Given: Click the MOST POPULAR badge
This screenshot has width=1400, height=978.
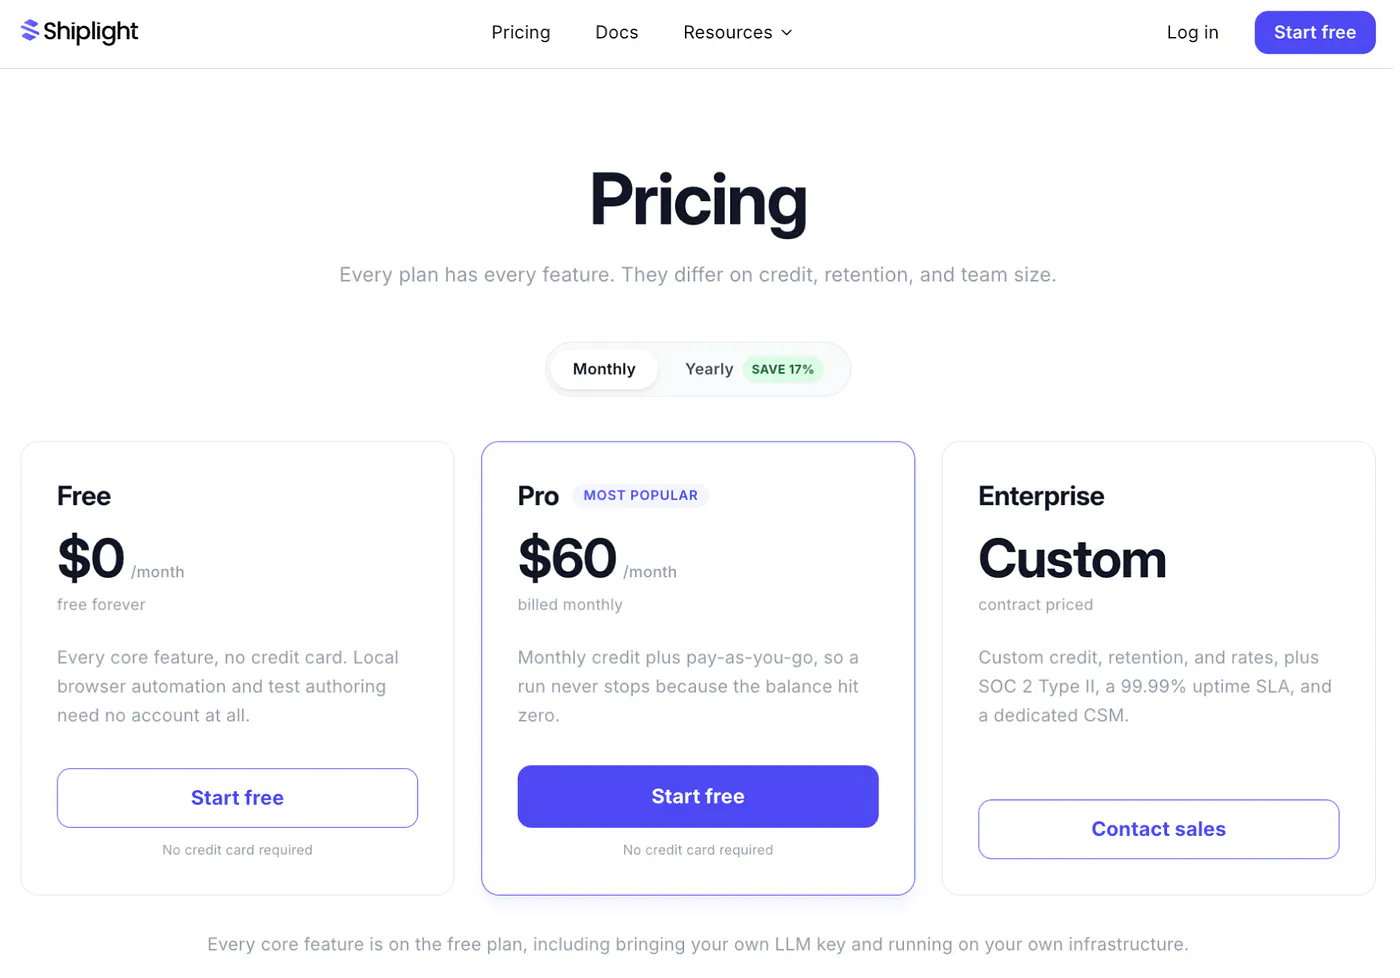Looking at the screenshot, I should pyautogui.click(x=641, y=495).
